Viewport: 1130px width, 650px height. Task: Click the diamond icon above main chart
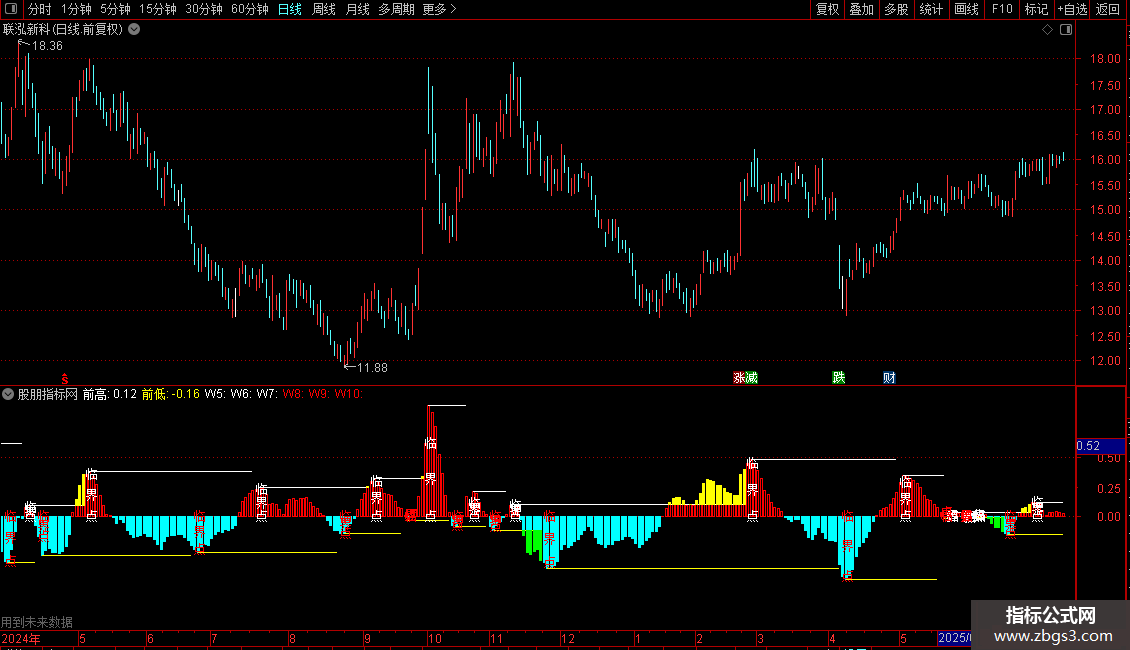tap(1047, 30)
